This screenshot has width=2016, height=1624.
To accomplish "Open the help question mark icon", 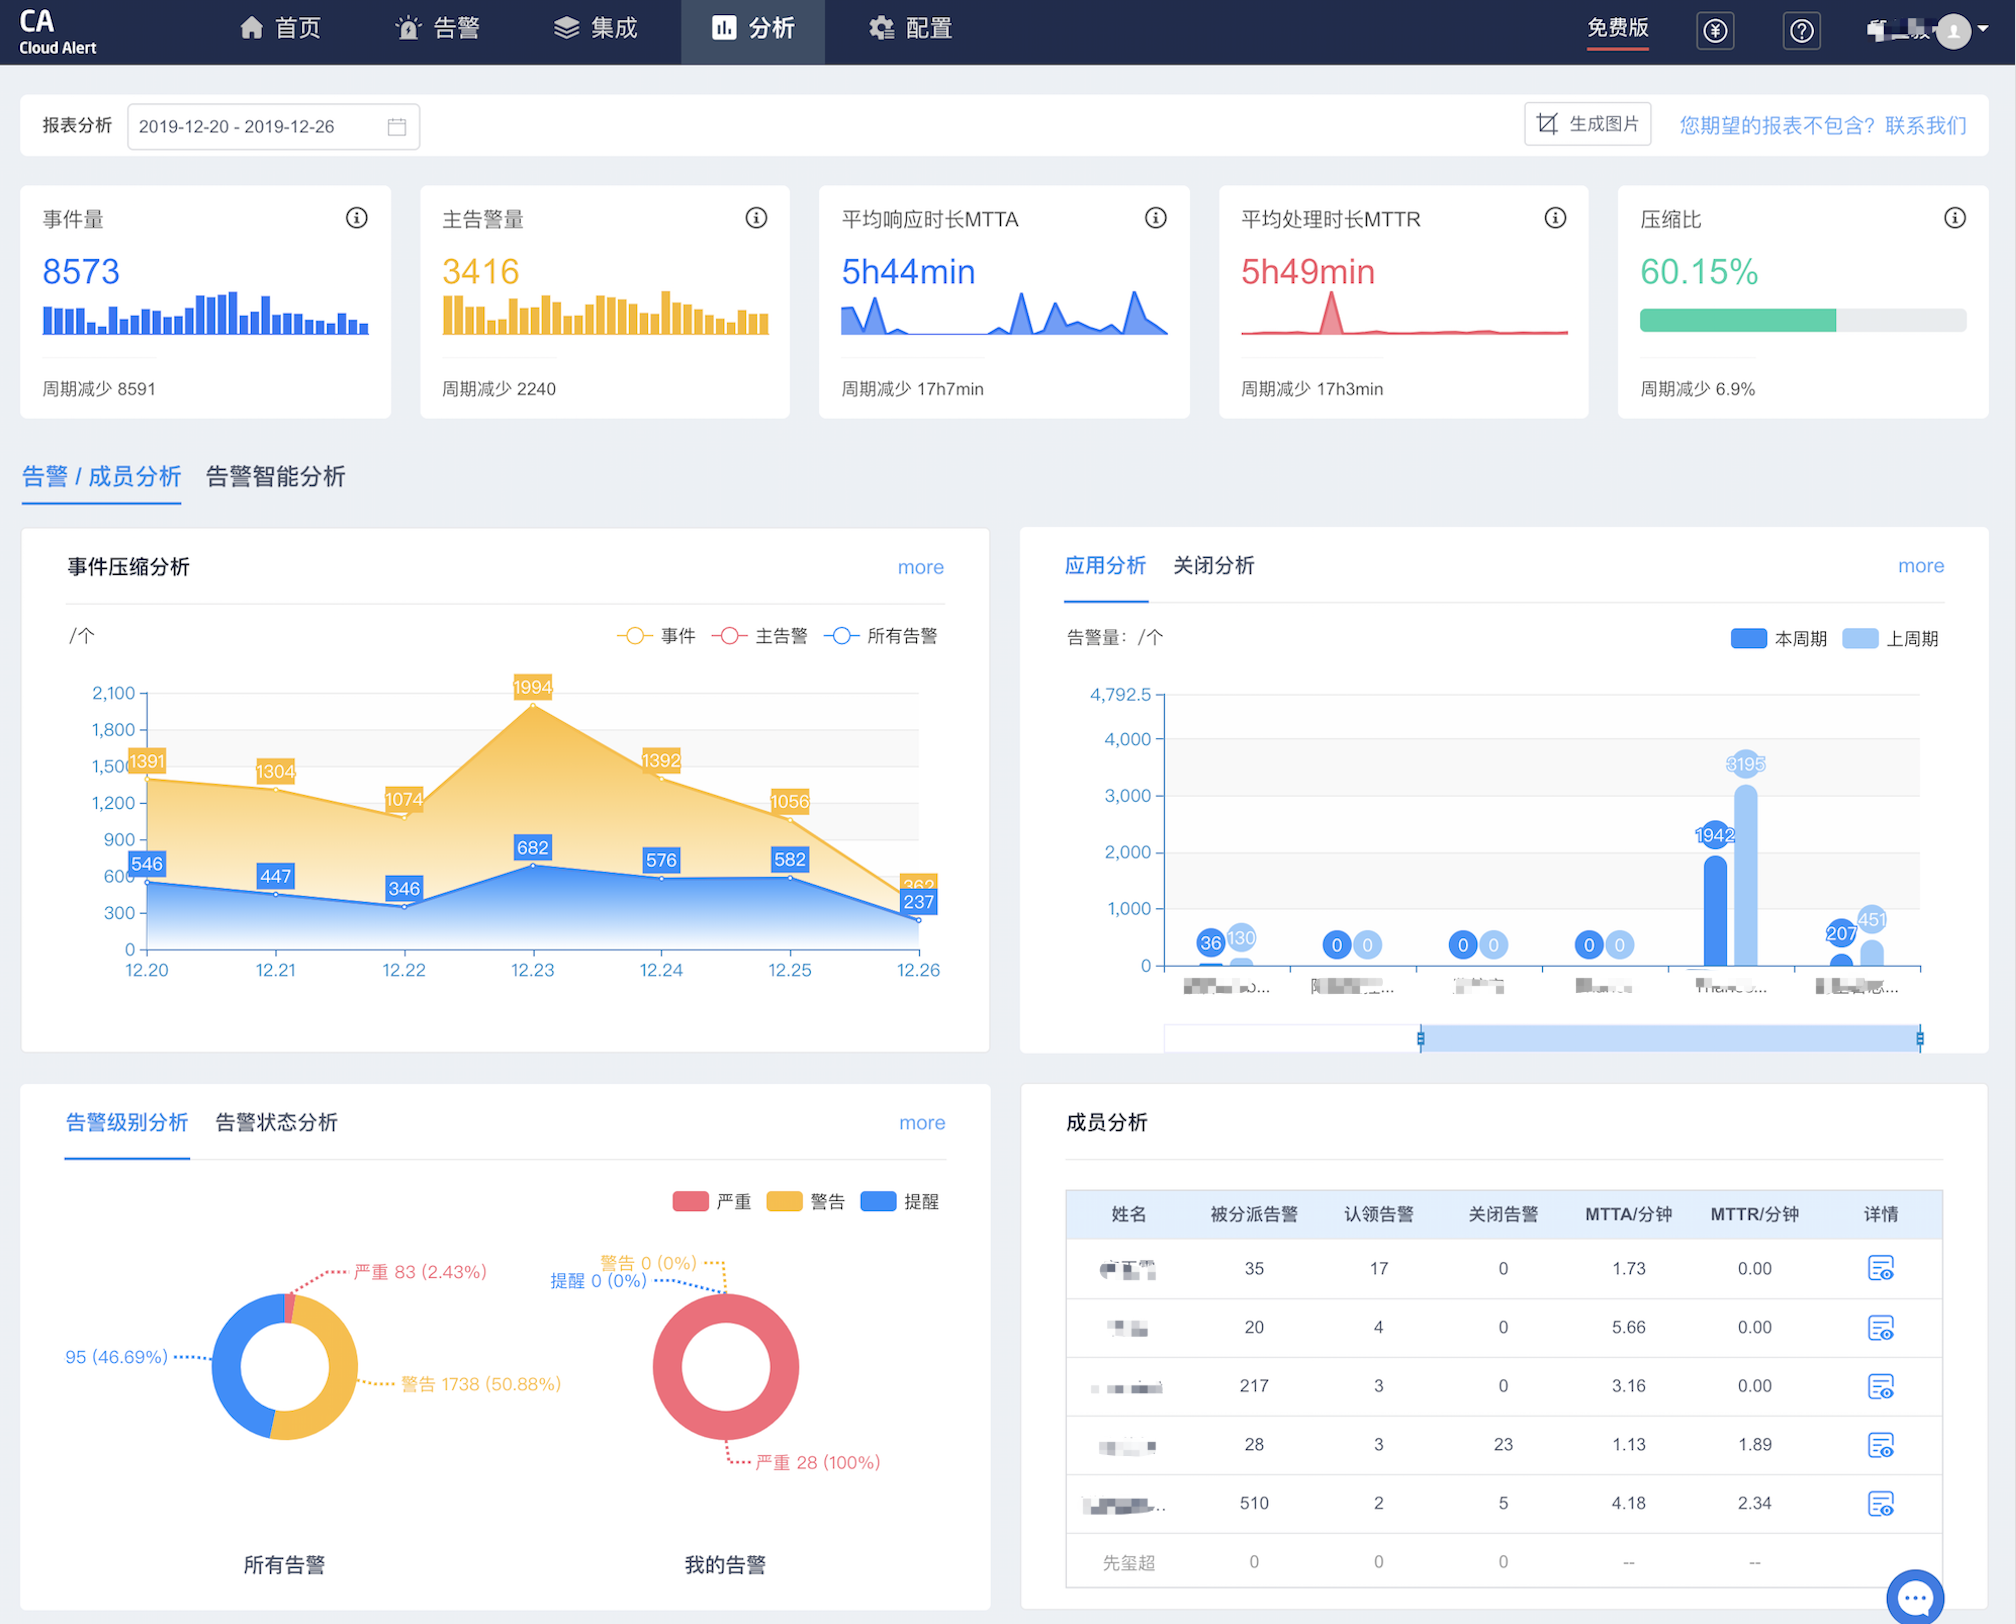I will pyautogui.click(x=1801, y=31).
